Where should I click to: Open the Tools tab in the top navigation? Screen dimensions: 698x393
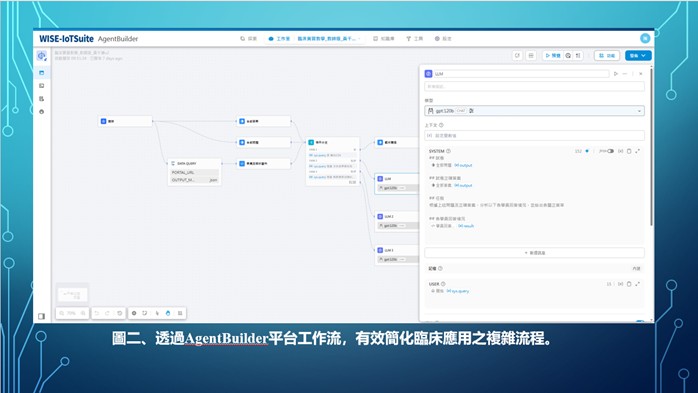coord(414,39)
